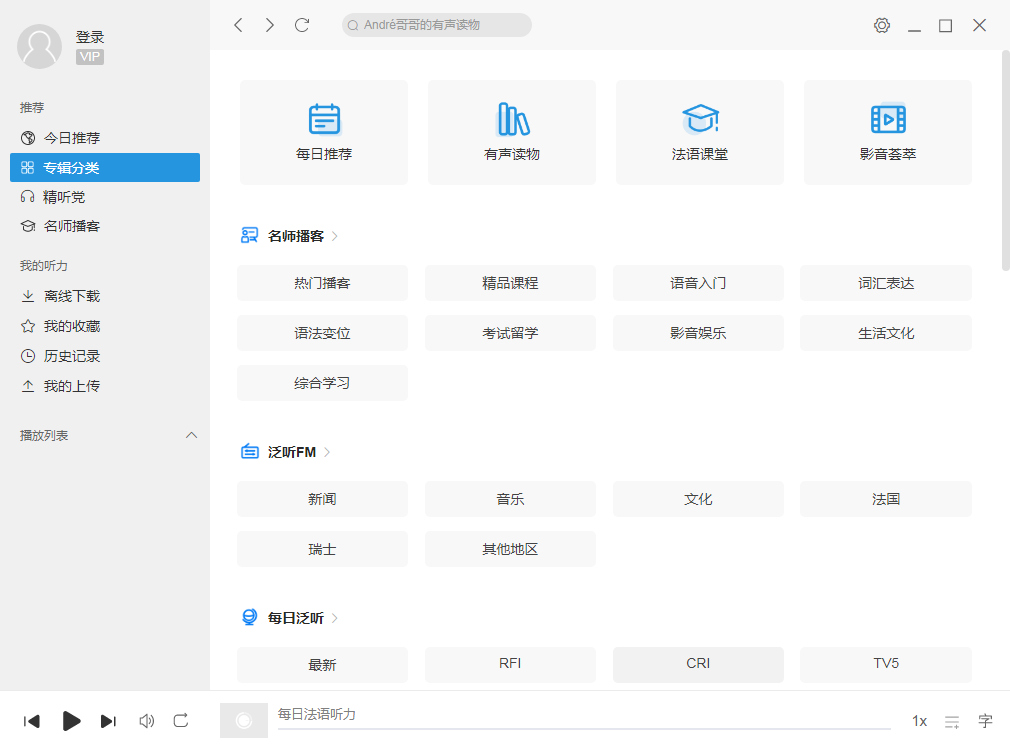Collapse the 播放列表 playlist section

coord(191,435)
